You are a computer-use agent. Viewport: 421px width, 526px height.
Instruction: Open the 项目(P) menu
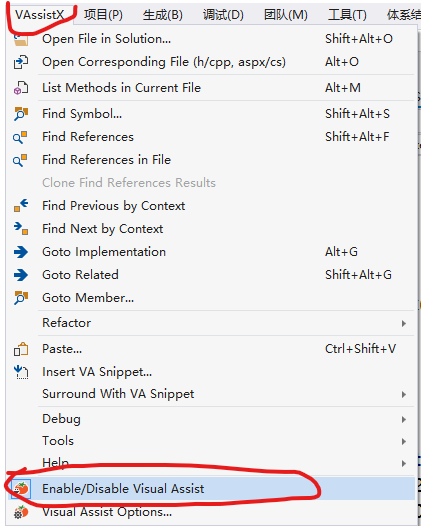[x=103, y=15]
